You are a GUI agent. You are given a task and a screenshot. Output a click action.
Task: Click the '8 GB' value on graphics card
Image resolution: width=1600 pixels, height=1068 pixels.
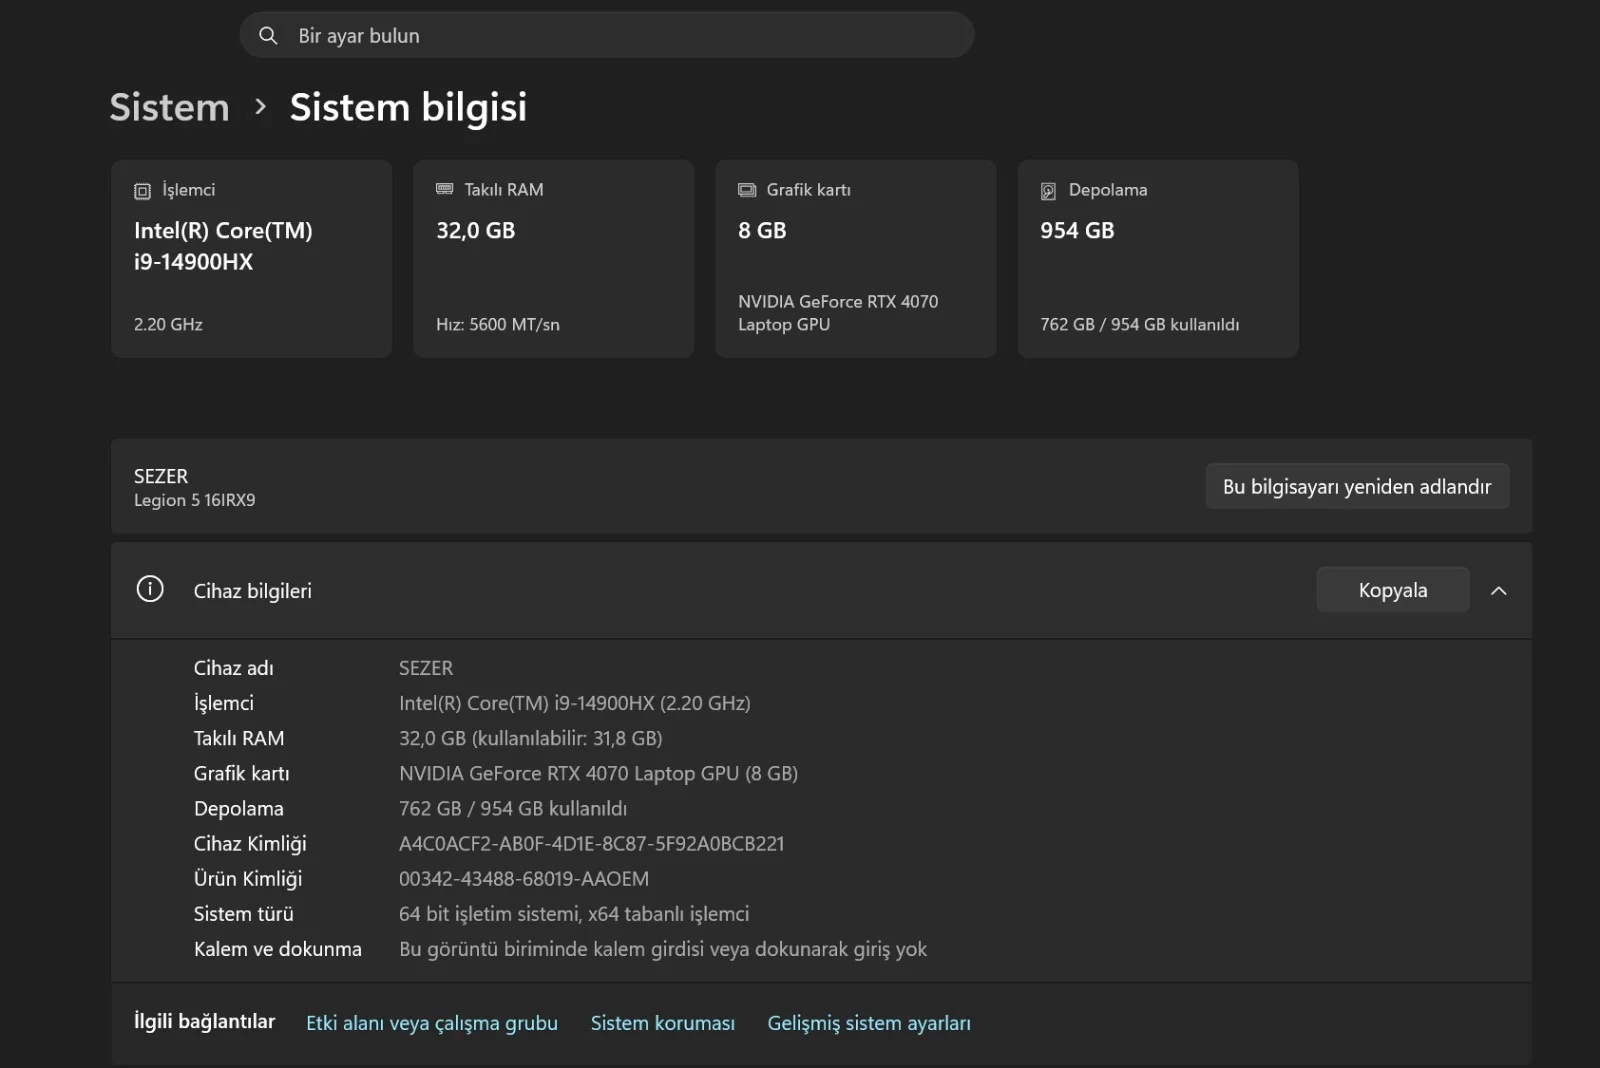pos(762,230)
